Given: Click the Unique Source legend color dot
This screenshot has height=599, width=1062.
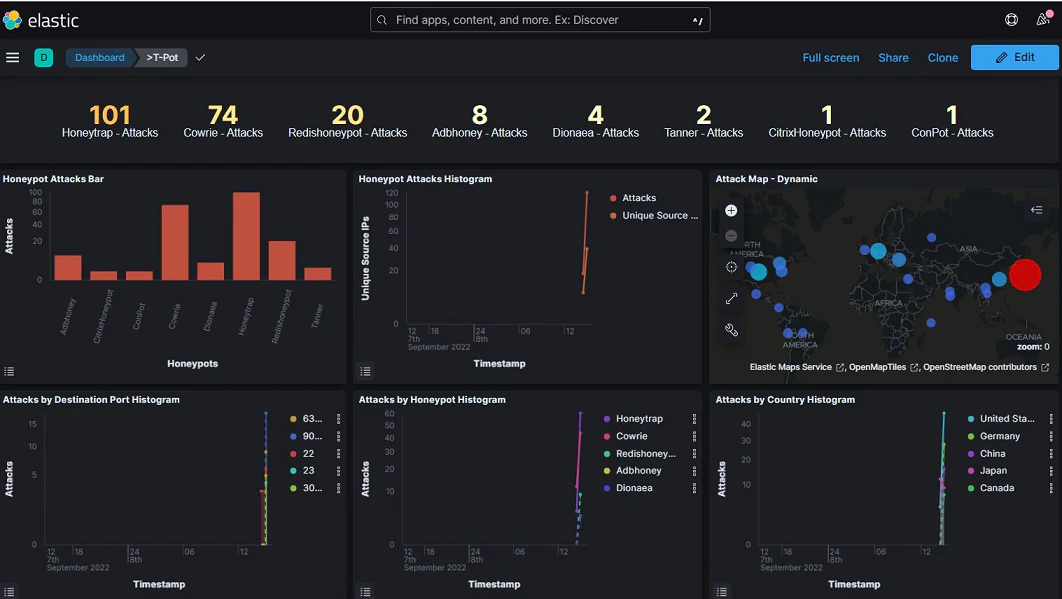Looking at the screenshot, I should (x=613, y=215).
